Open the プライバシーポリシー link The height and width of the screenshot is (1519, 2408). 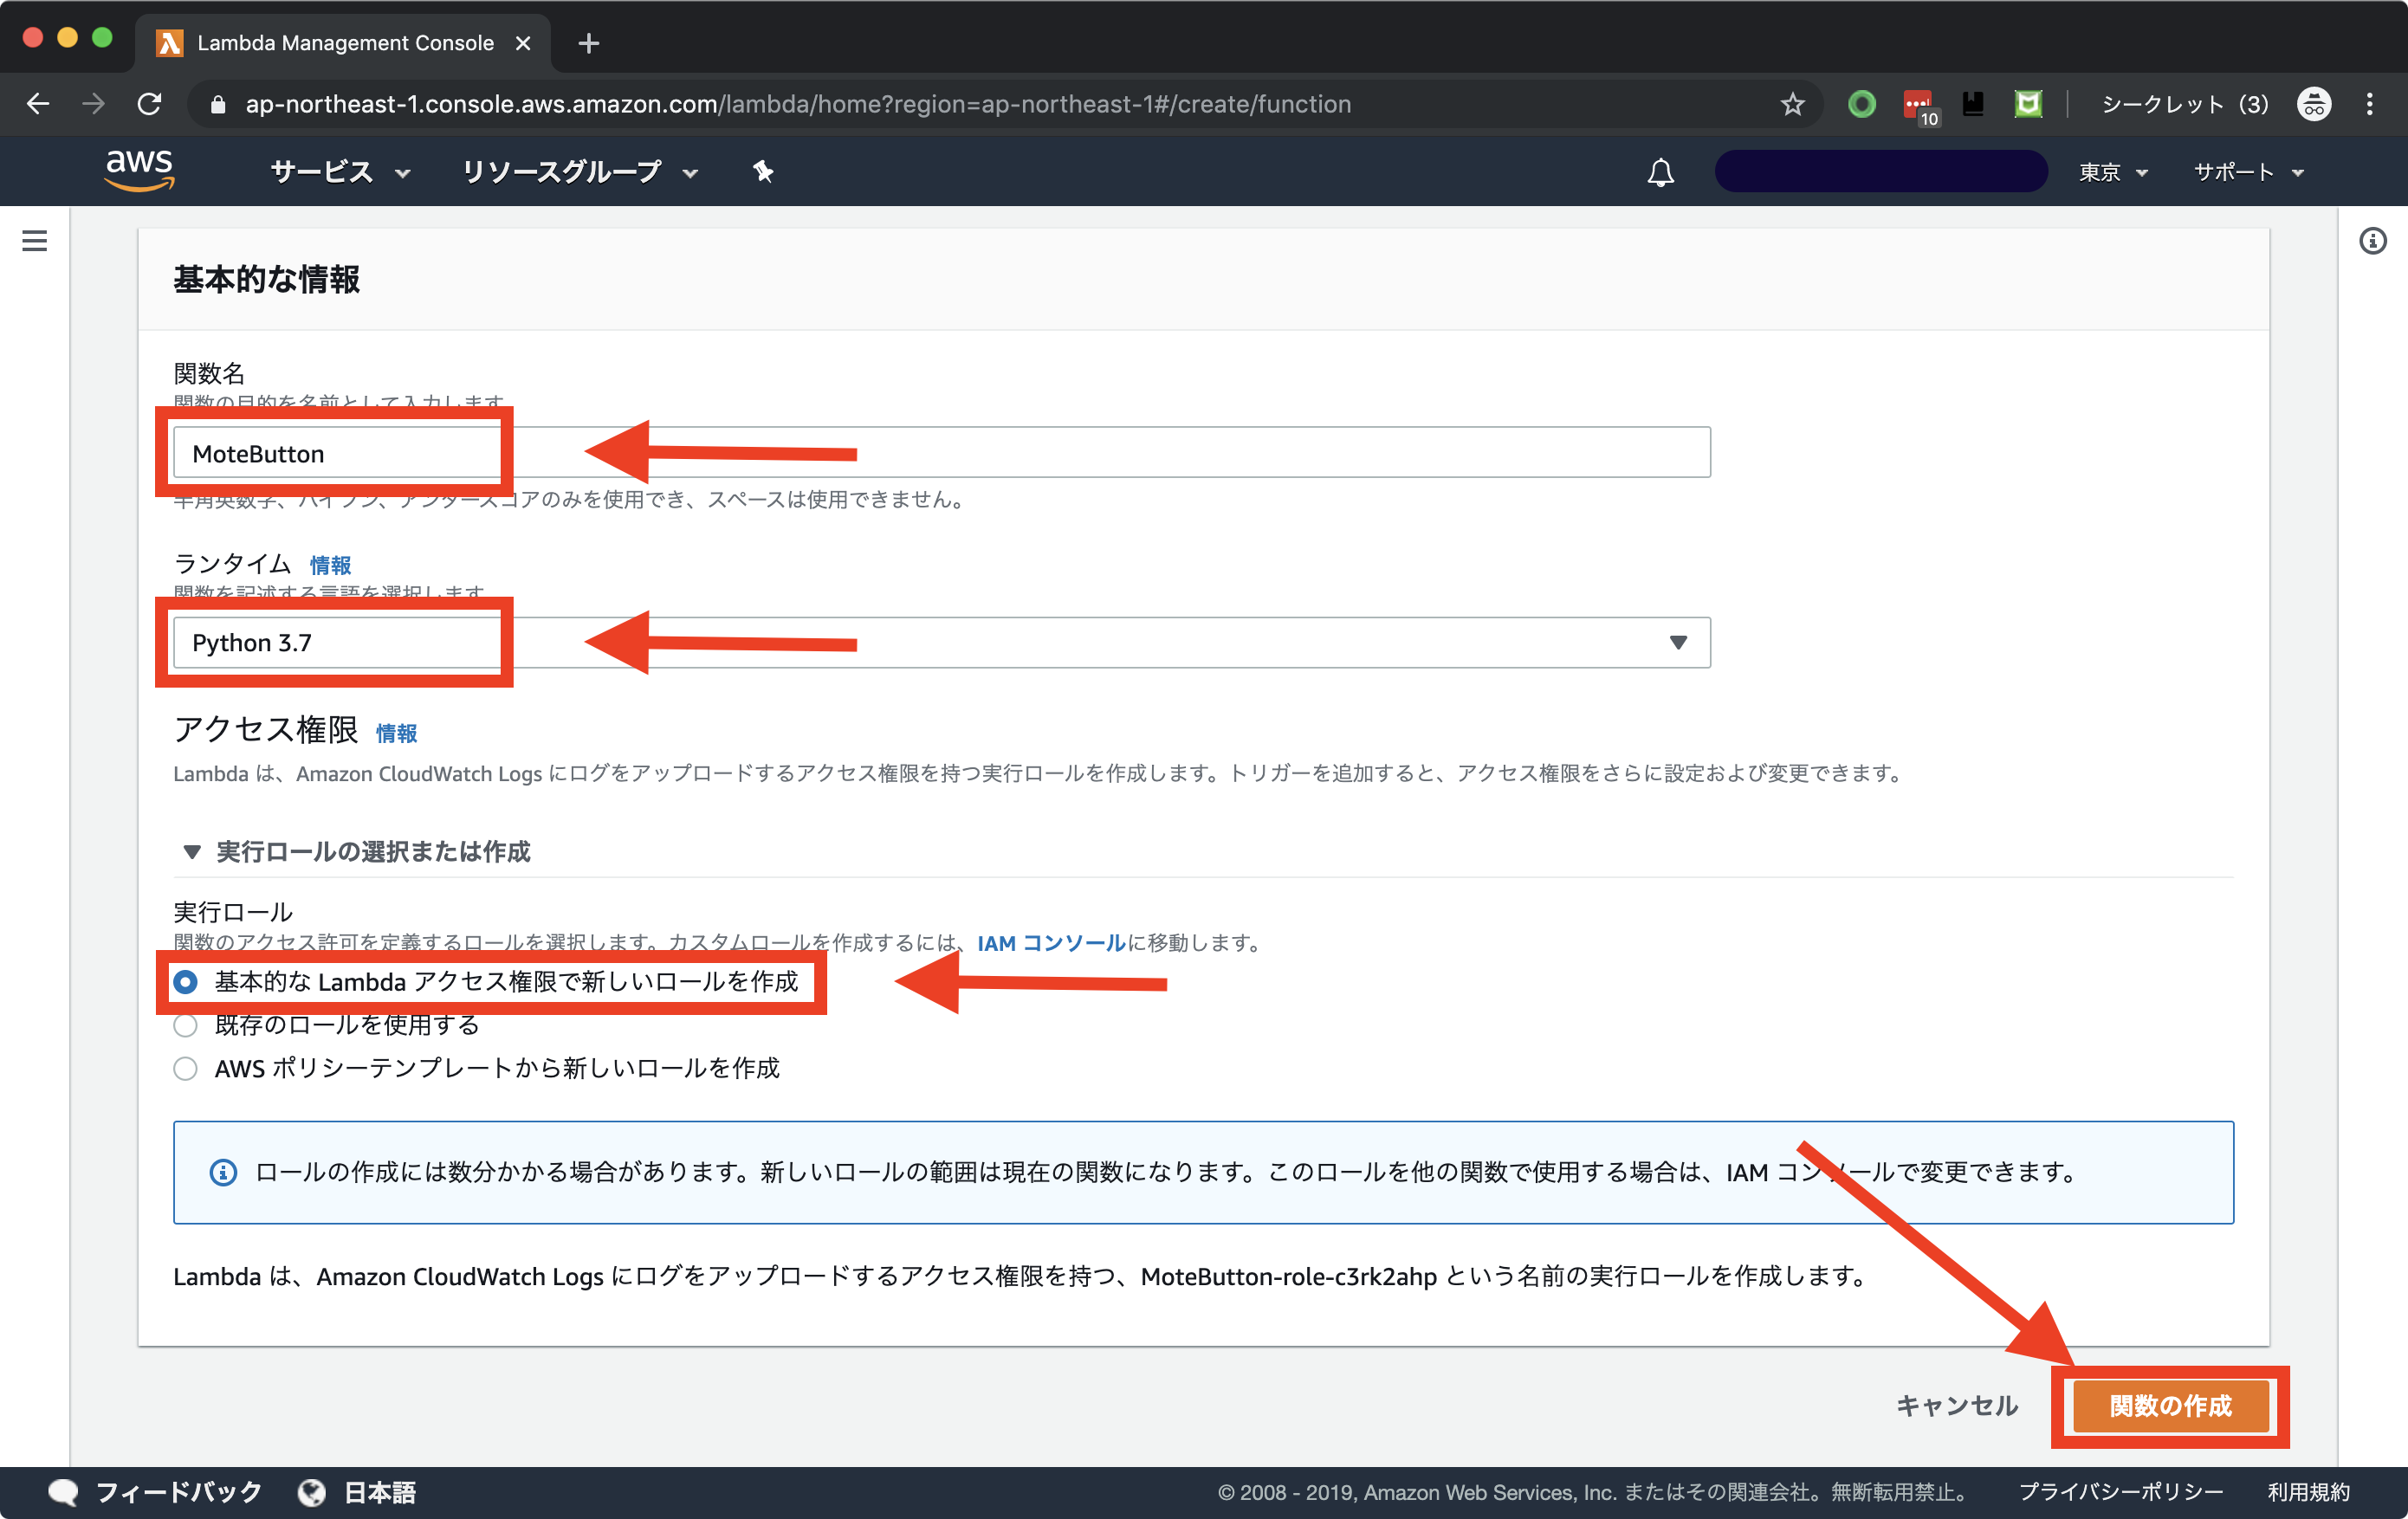pos(2120,1492)
